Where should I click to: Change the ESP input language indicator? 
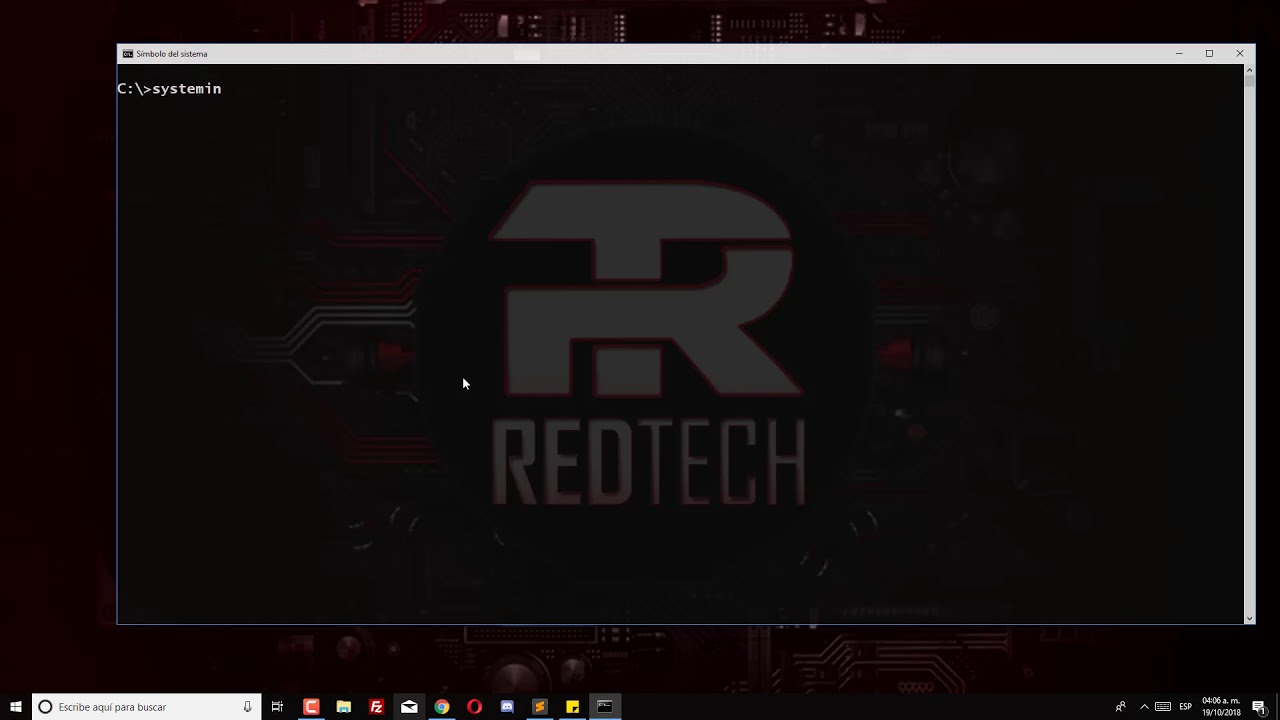coord(1185,707)
